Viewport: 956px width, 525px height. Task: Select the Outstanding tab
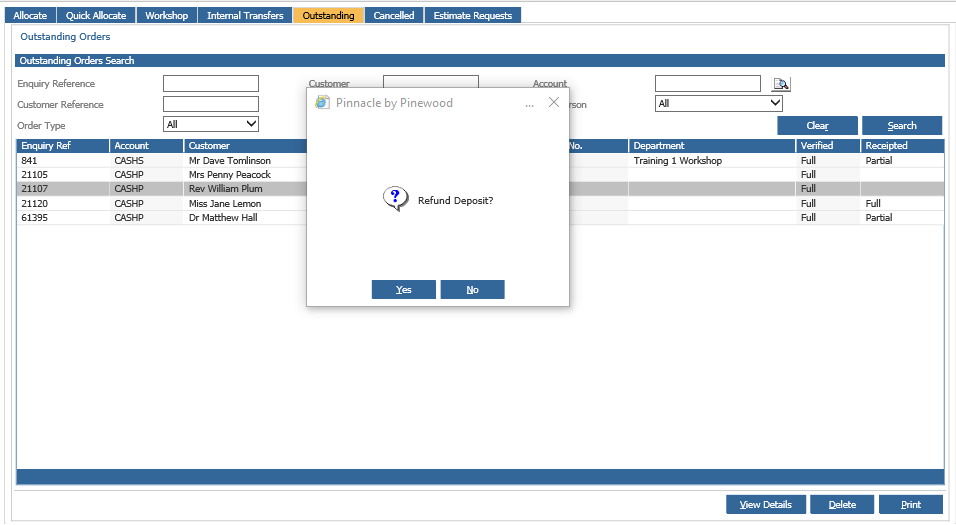[329, 15]
